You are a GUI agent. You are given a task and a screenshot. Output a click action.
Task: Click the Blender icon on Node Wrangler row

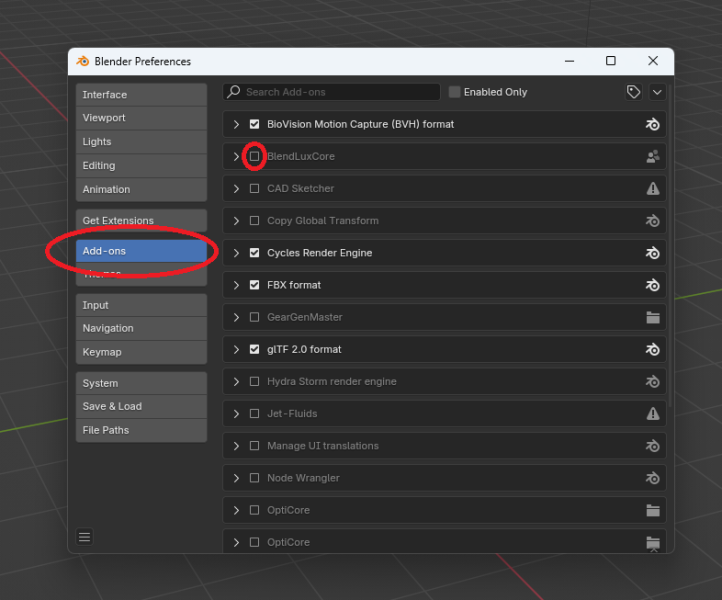[x=652, y=478]
